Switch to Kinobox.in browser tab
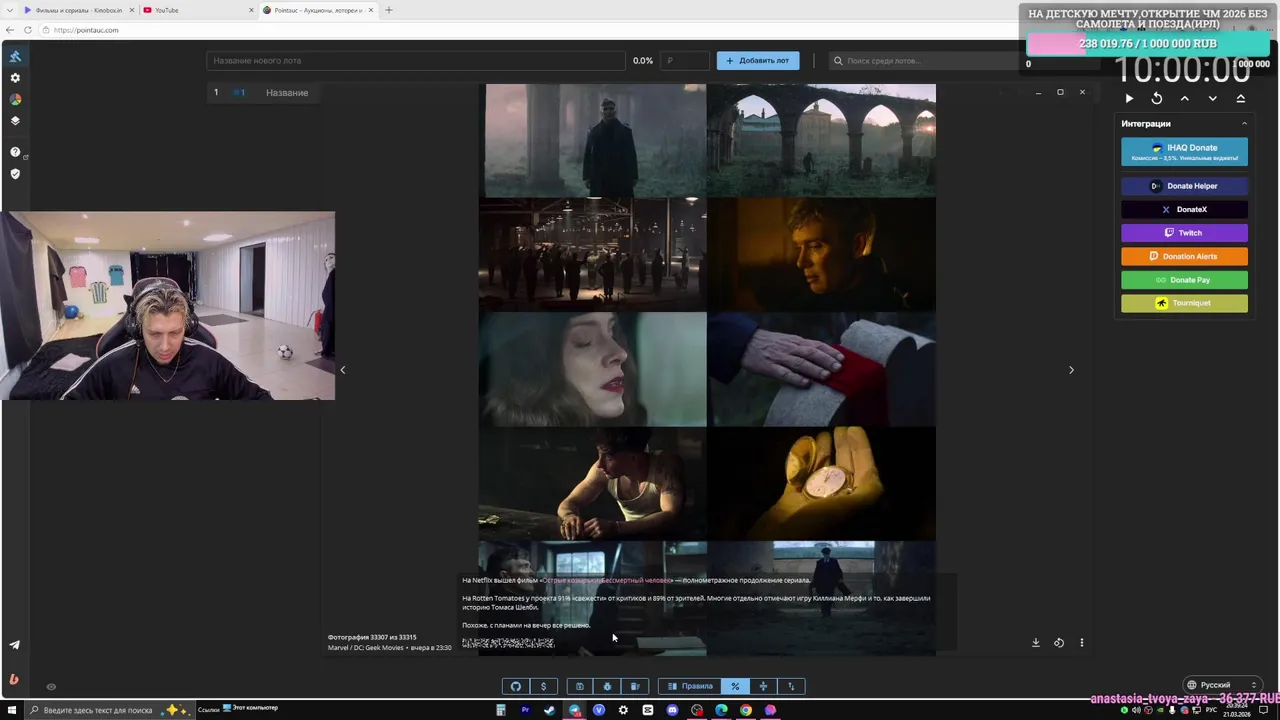 [78, 10]
